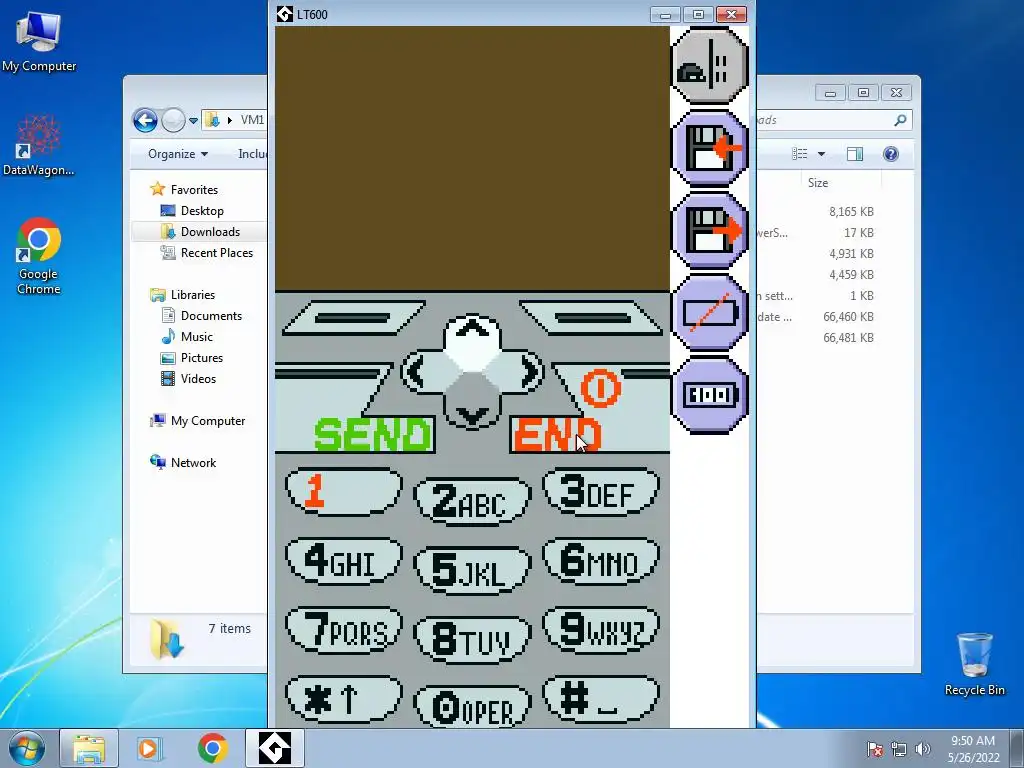
Task: Click the Explorer search magnifier icon
Action: click(x=900, y=120)
